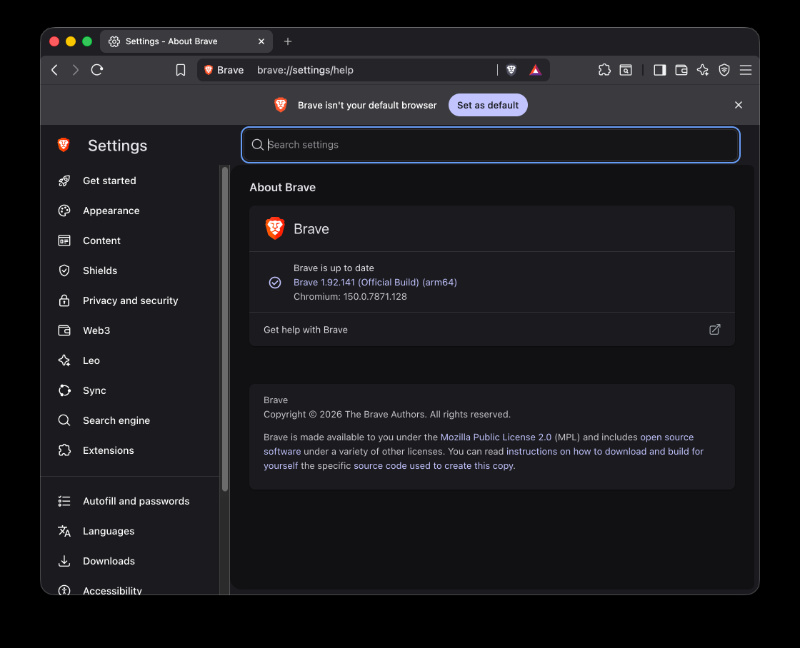
Task: Toggle the sidebar panel icon
Action: tap(660, 70)
